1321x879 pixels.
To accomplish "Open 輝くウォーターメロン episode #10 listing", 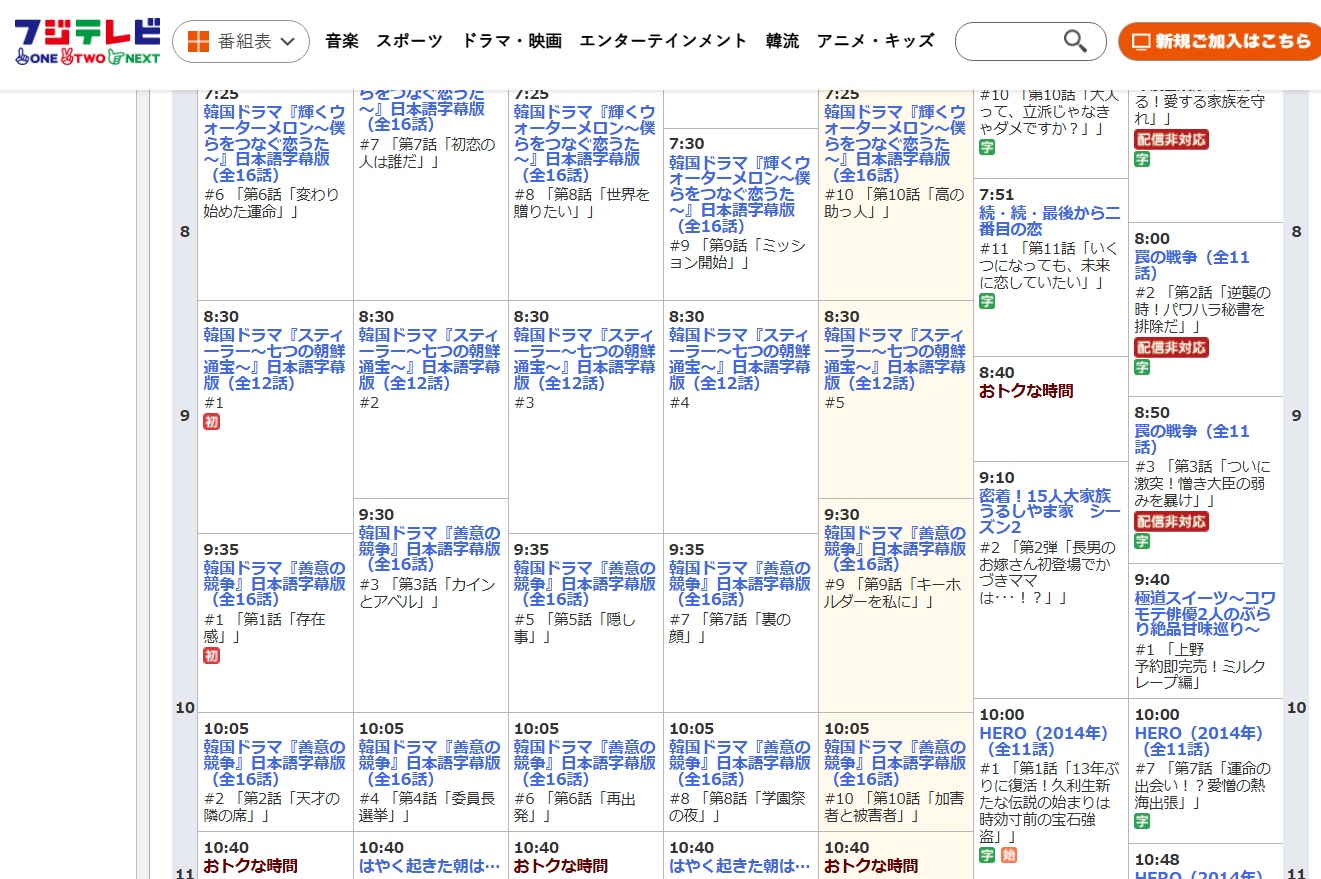I will coord(895,143).
